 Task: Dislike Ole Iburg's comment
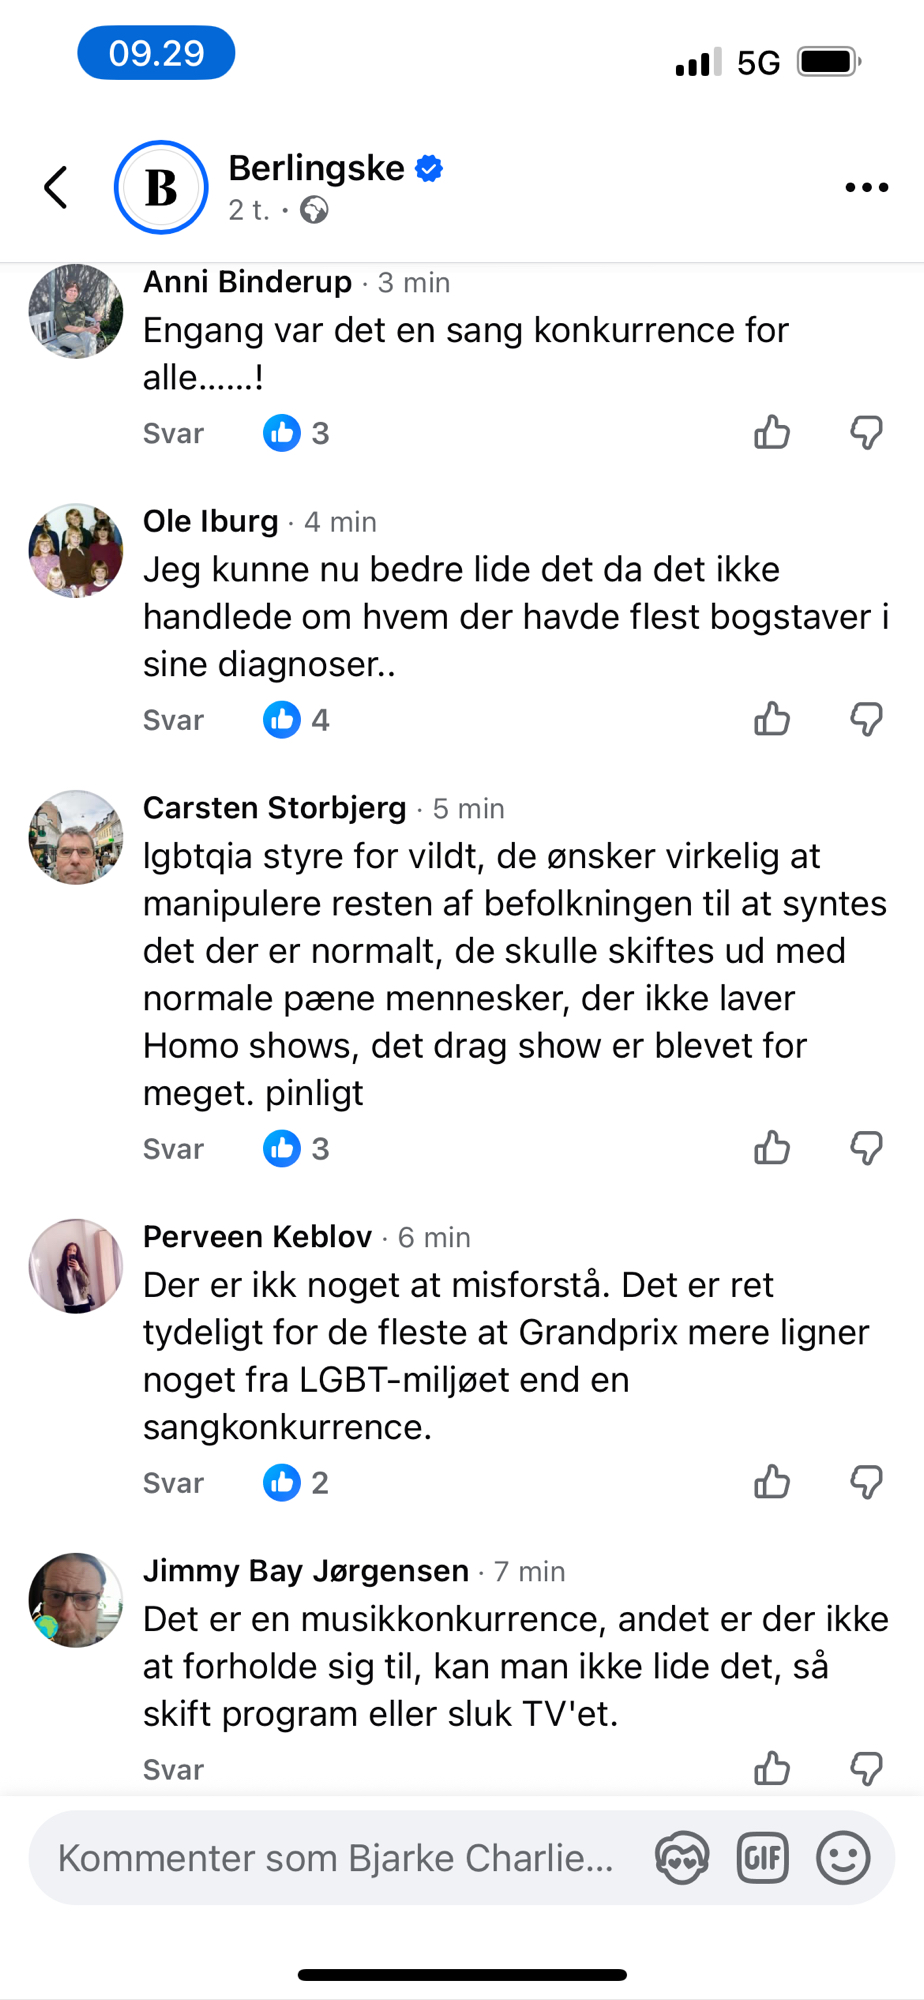[x=866, y=720]
